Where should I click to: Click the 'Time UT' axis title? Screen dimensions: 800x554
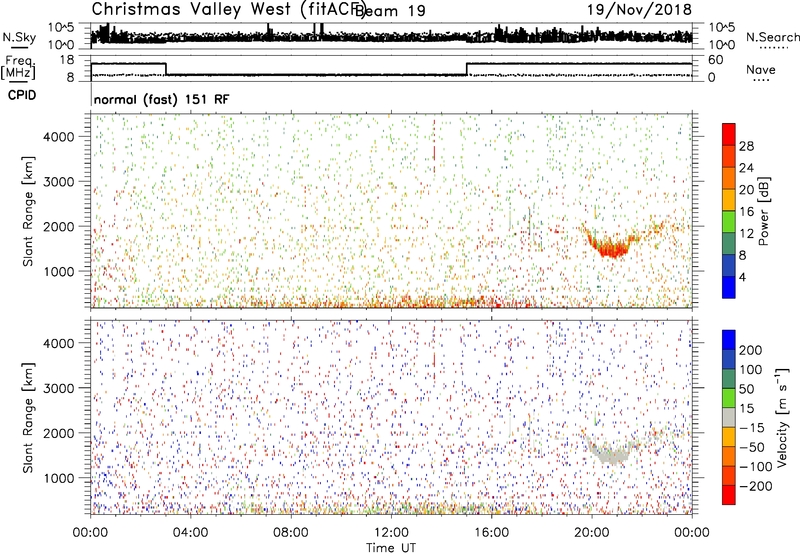coord(391,547)
